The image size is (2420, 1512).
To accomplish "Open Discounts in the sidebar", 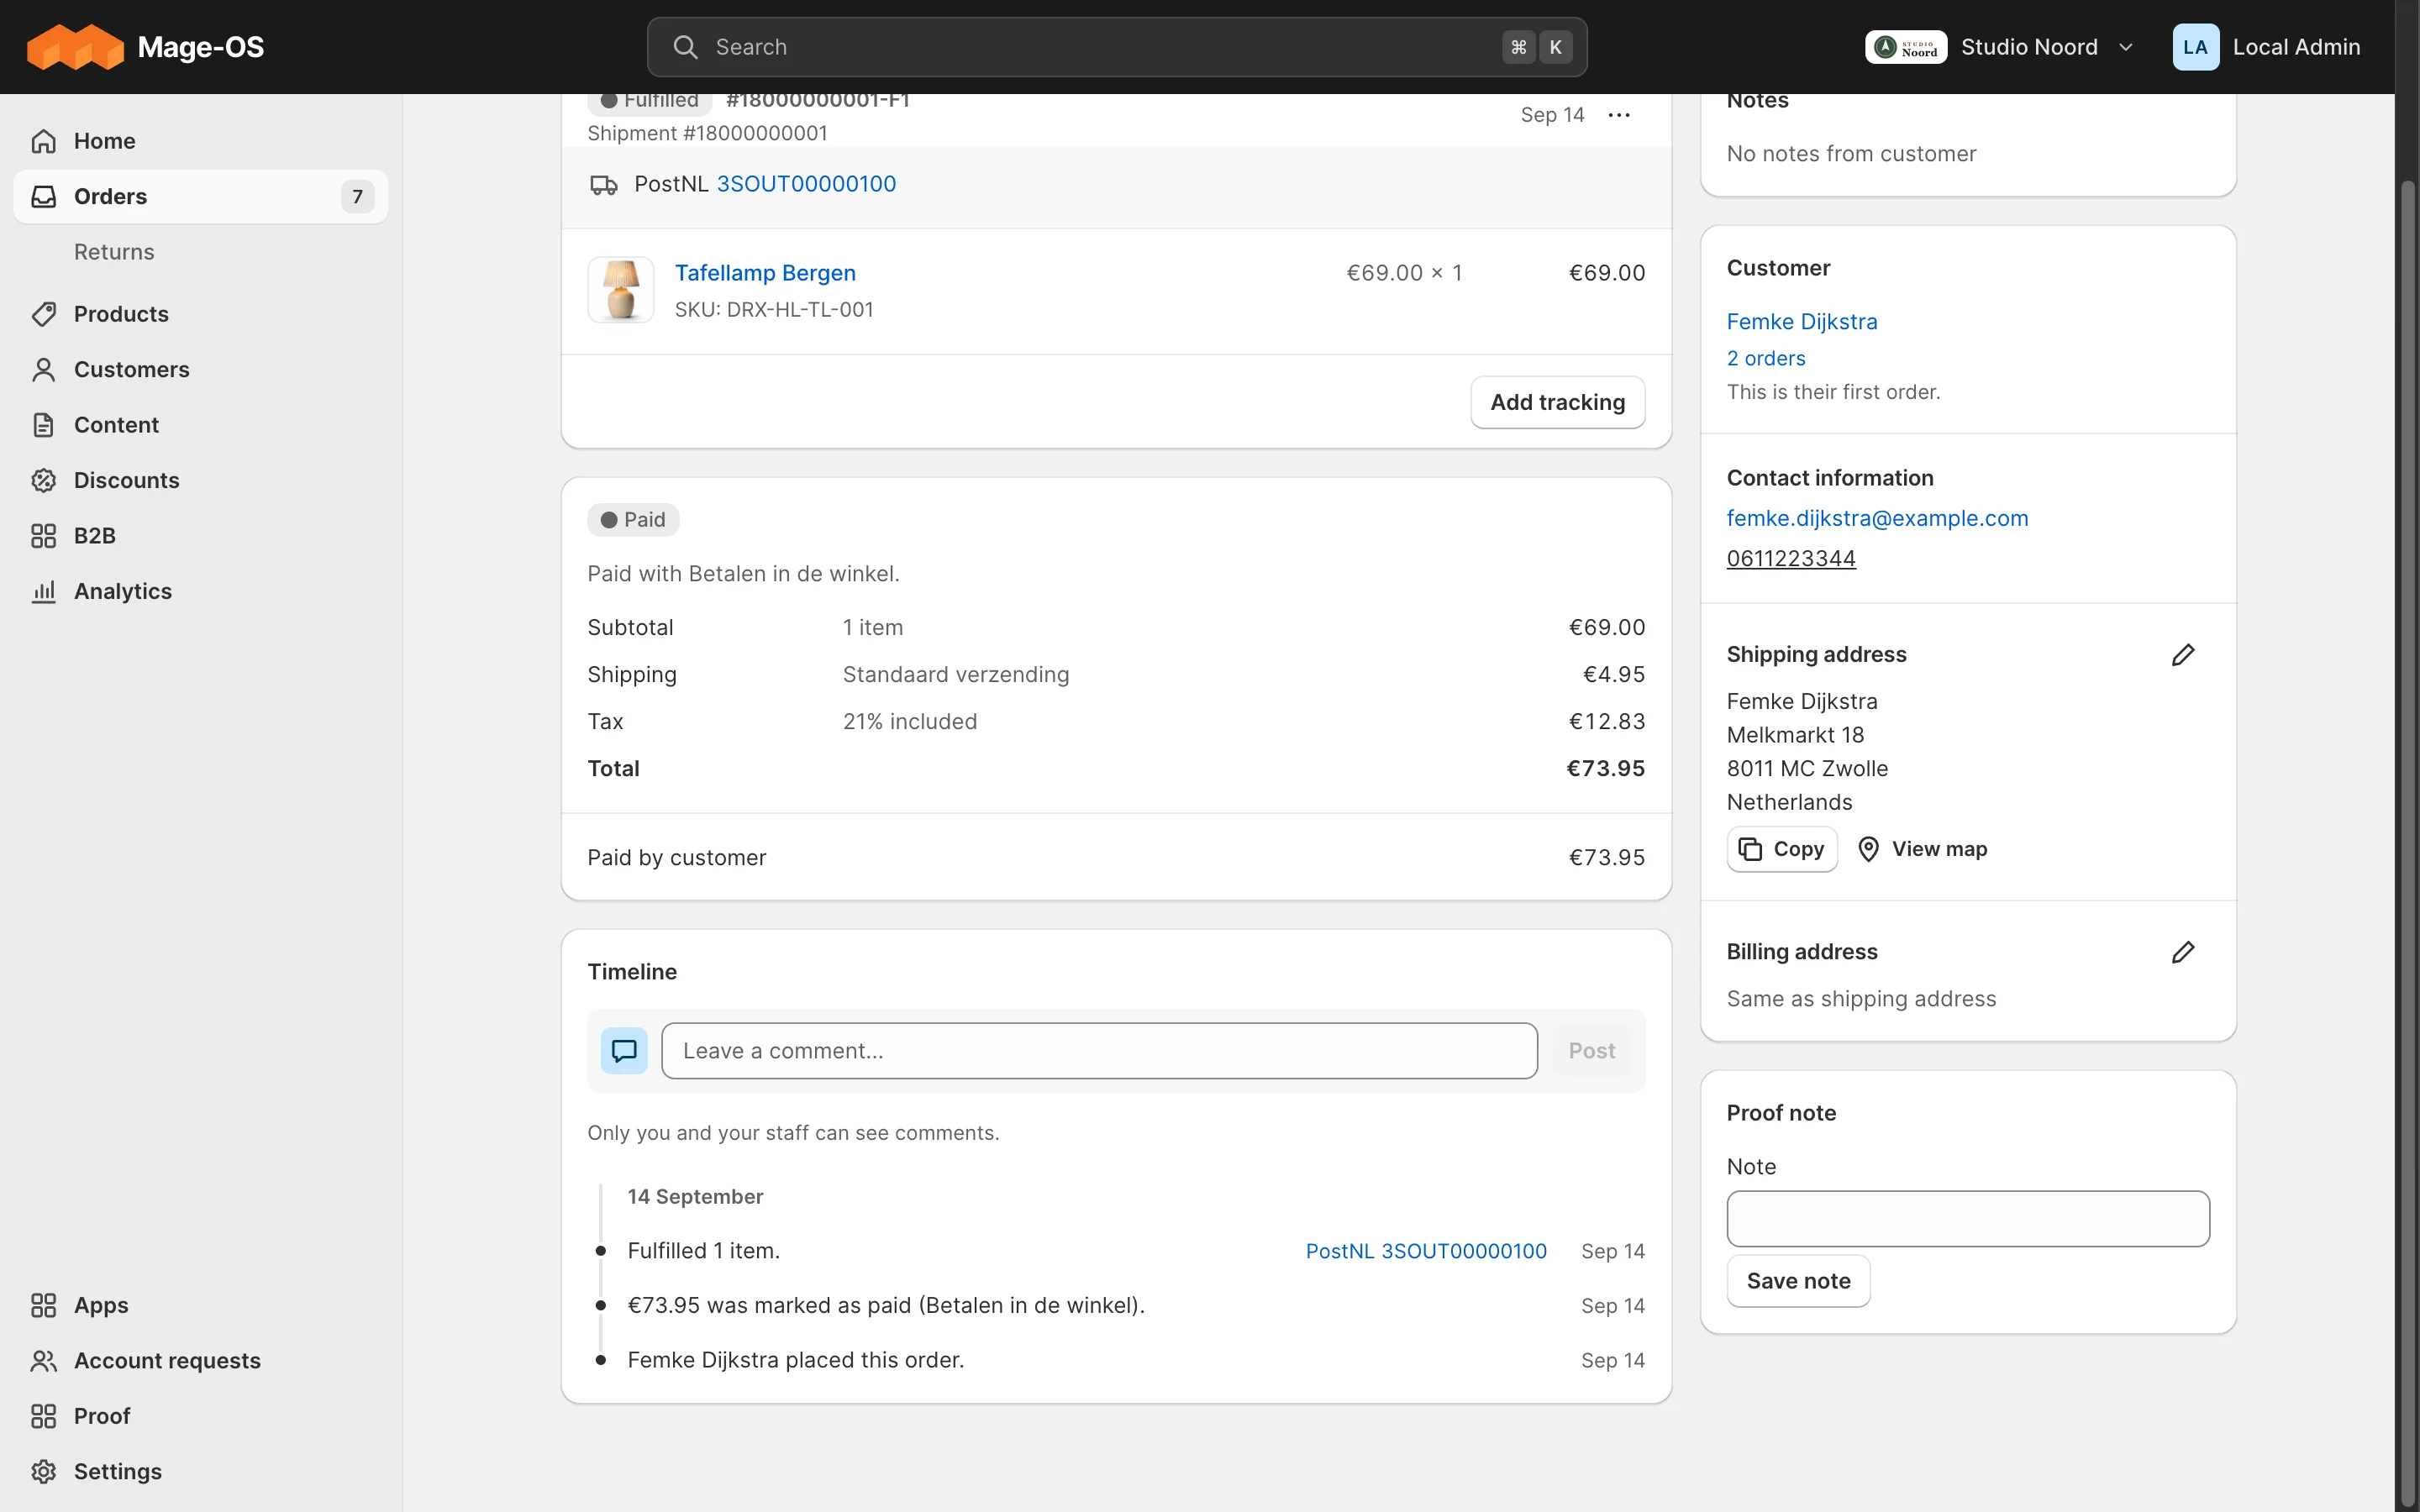I will pos(200,480).
